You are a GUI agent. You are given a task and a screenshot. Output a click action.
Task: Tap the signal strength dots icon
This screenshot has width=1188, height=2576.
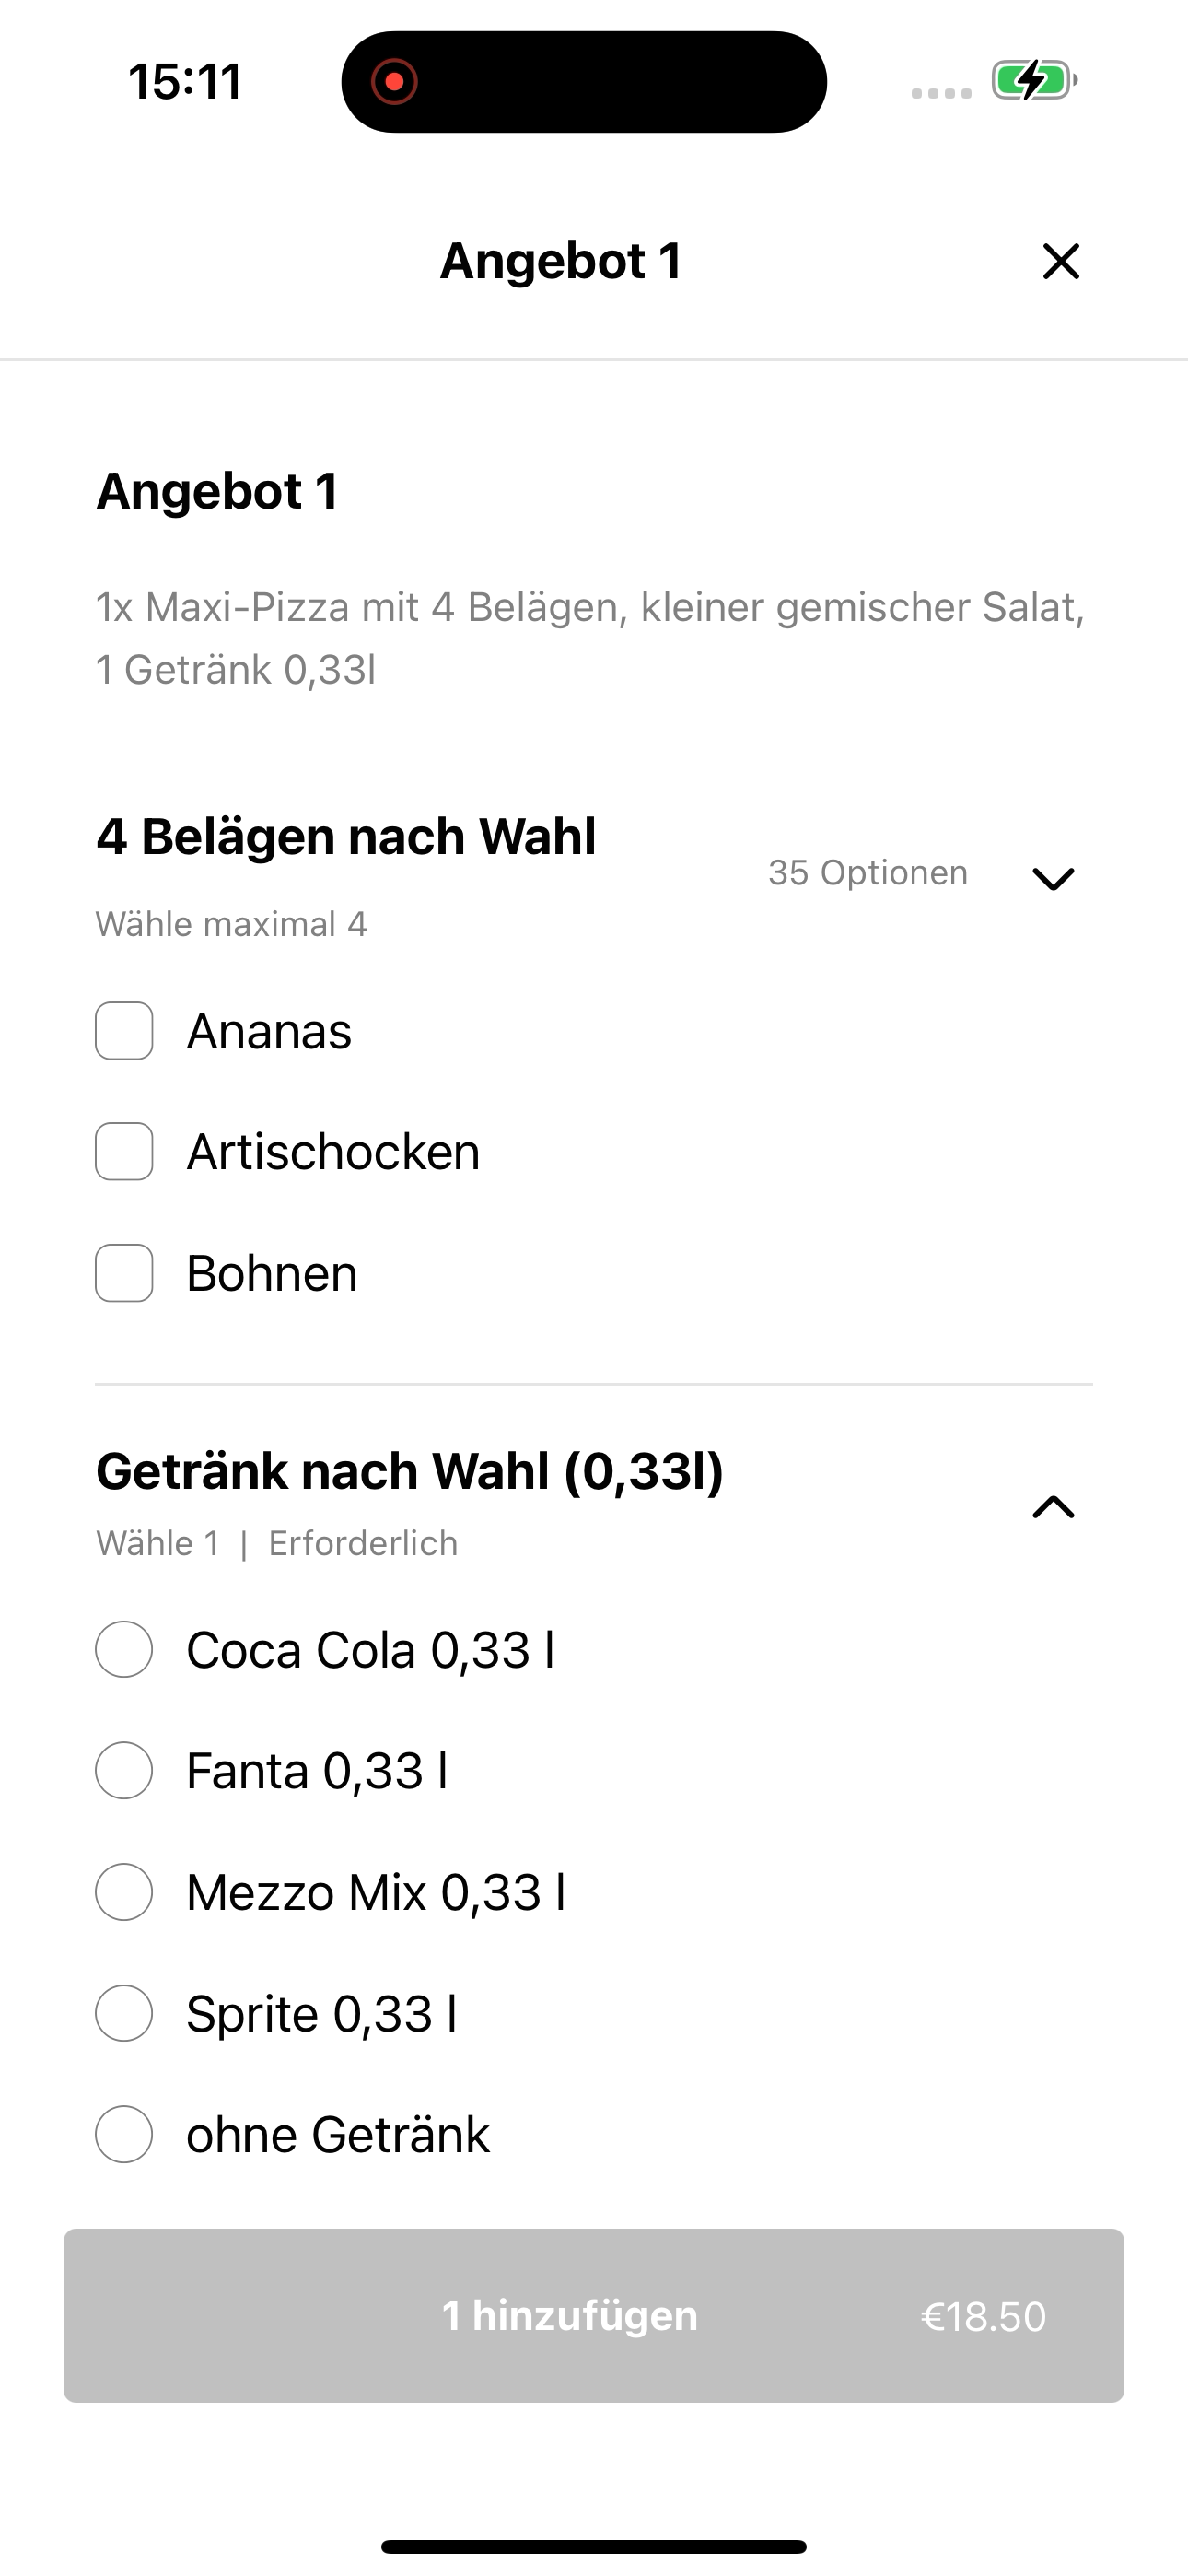[941, 93]
